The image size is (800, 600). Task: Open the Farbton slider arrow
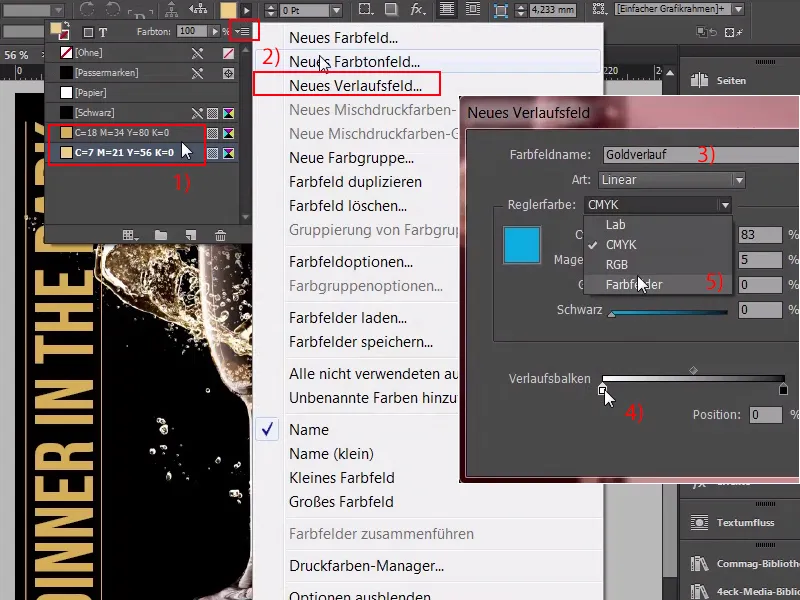coord(215,31)
